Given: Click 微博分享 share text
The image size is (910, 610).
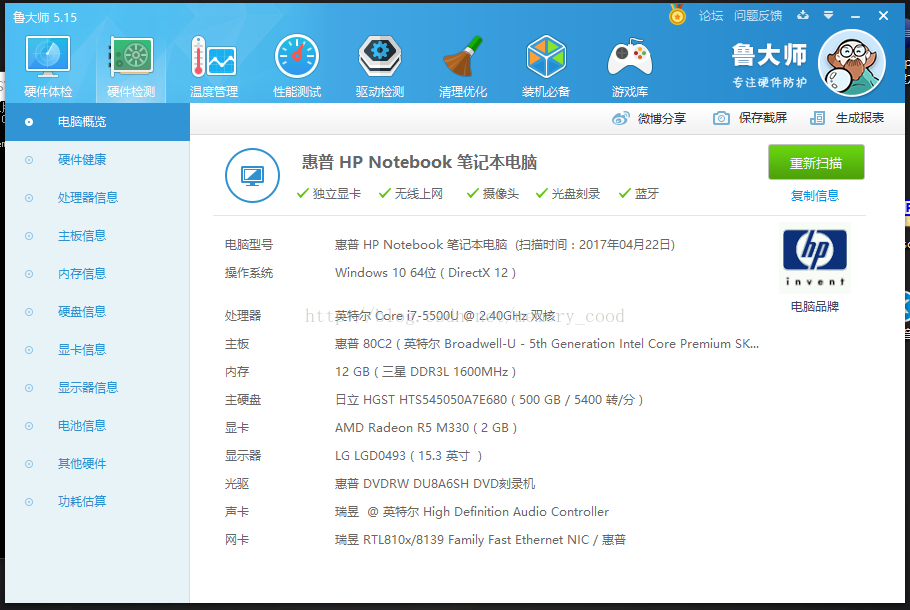Looking at the screenshot, I should [662, 118].
